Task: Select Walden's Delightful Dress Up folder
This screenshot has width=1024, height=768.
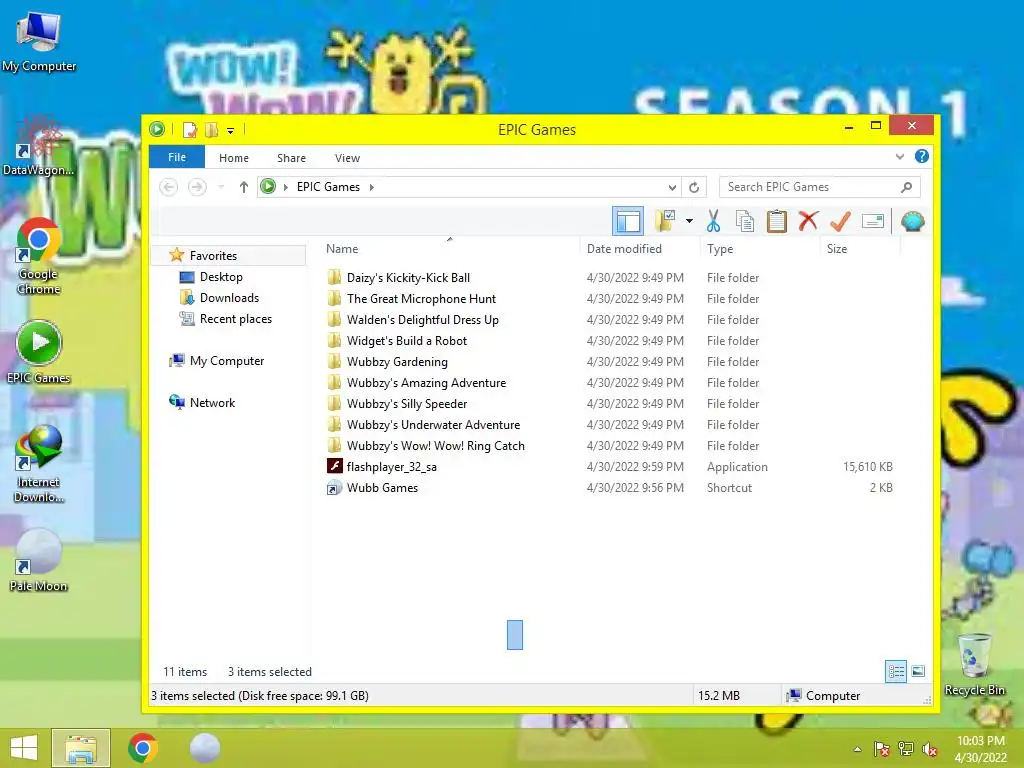Action: 423,319
